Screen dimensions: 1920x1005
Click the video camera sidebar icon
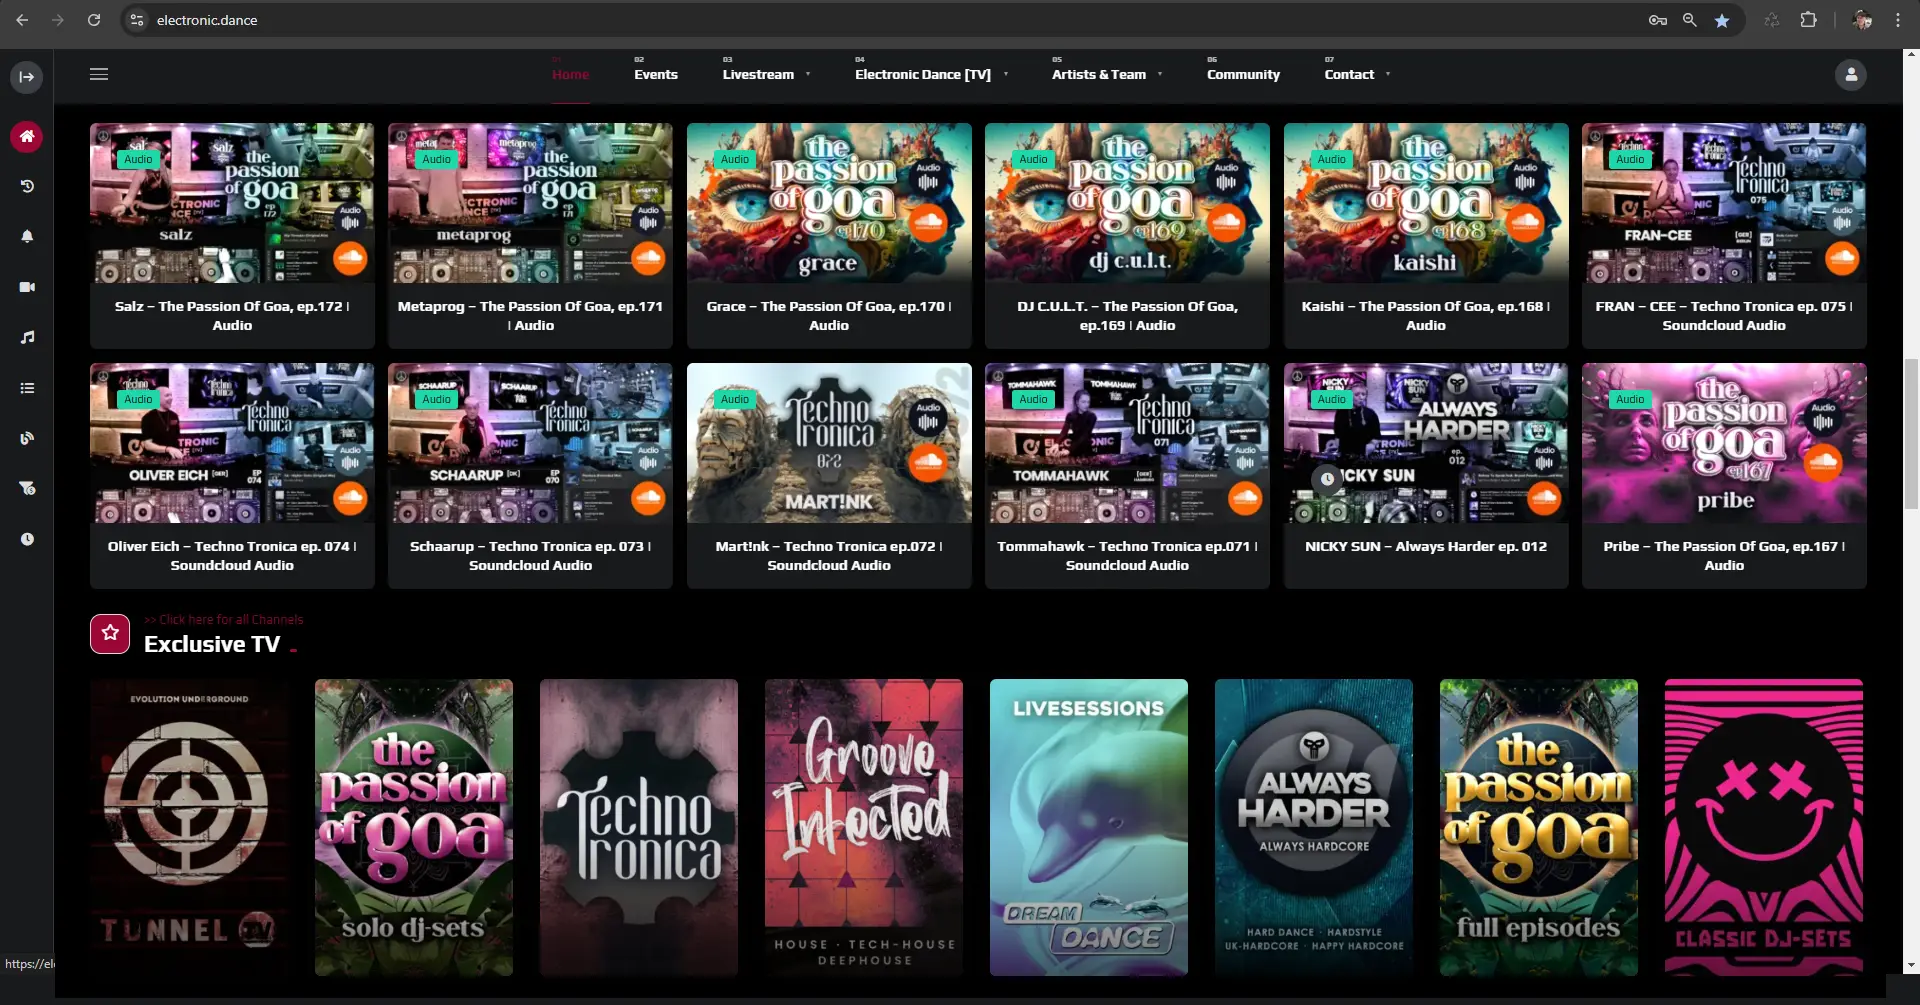[27, 287]
